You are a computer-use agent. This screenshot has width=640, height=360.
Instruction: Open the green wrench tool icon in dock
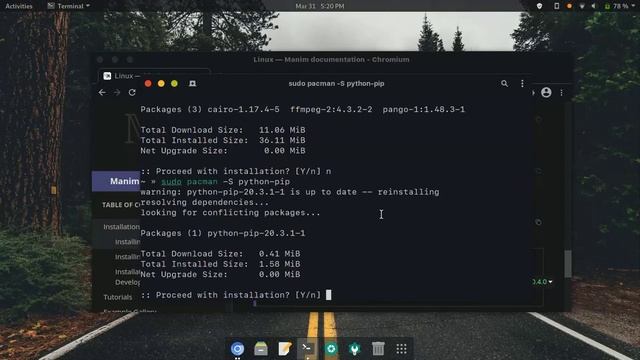[354, 349]
